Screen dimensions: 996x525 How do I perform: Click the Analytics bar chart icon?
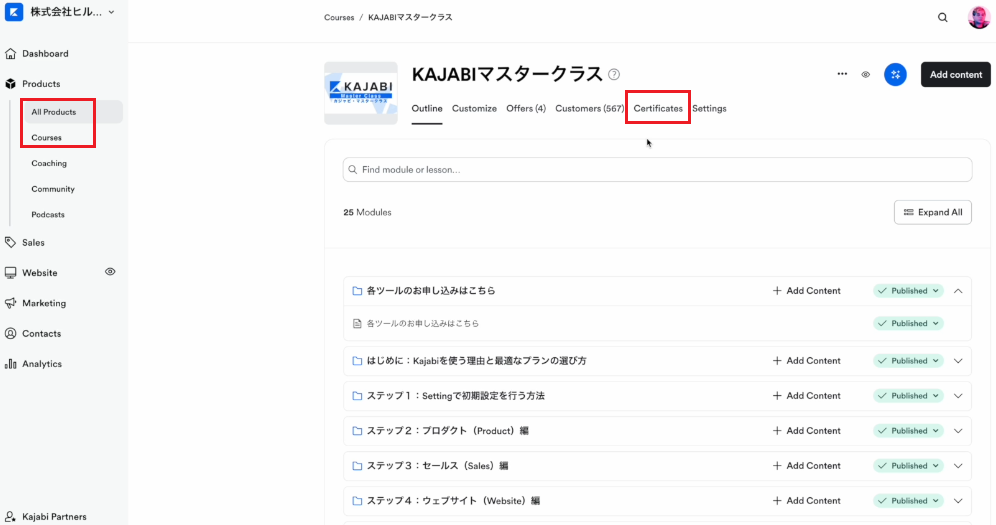tap(11, 364)
